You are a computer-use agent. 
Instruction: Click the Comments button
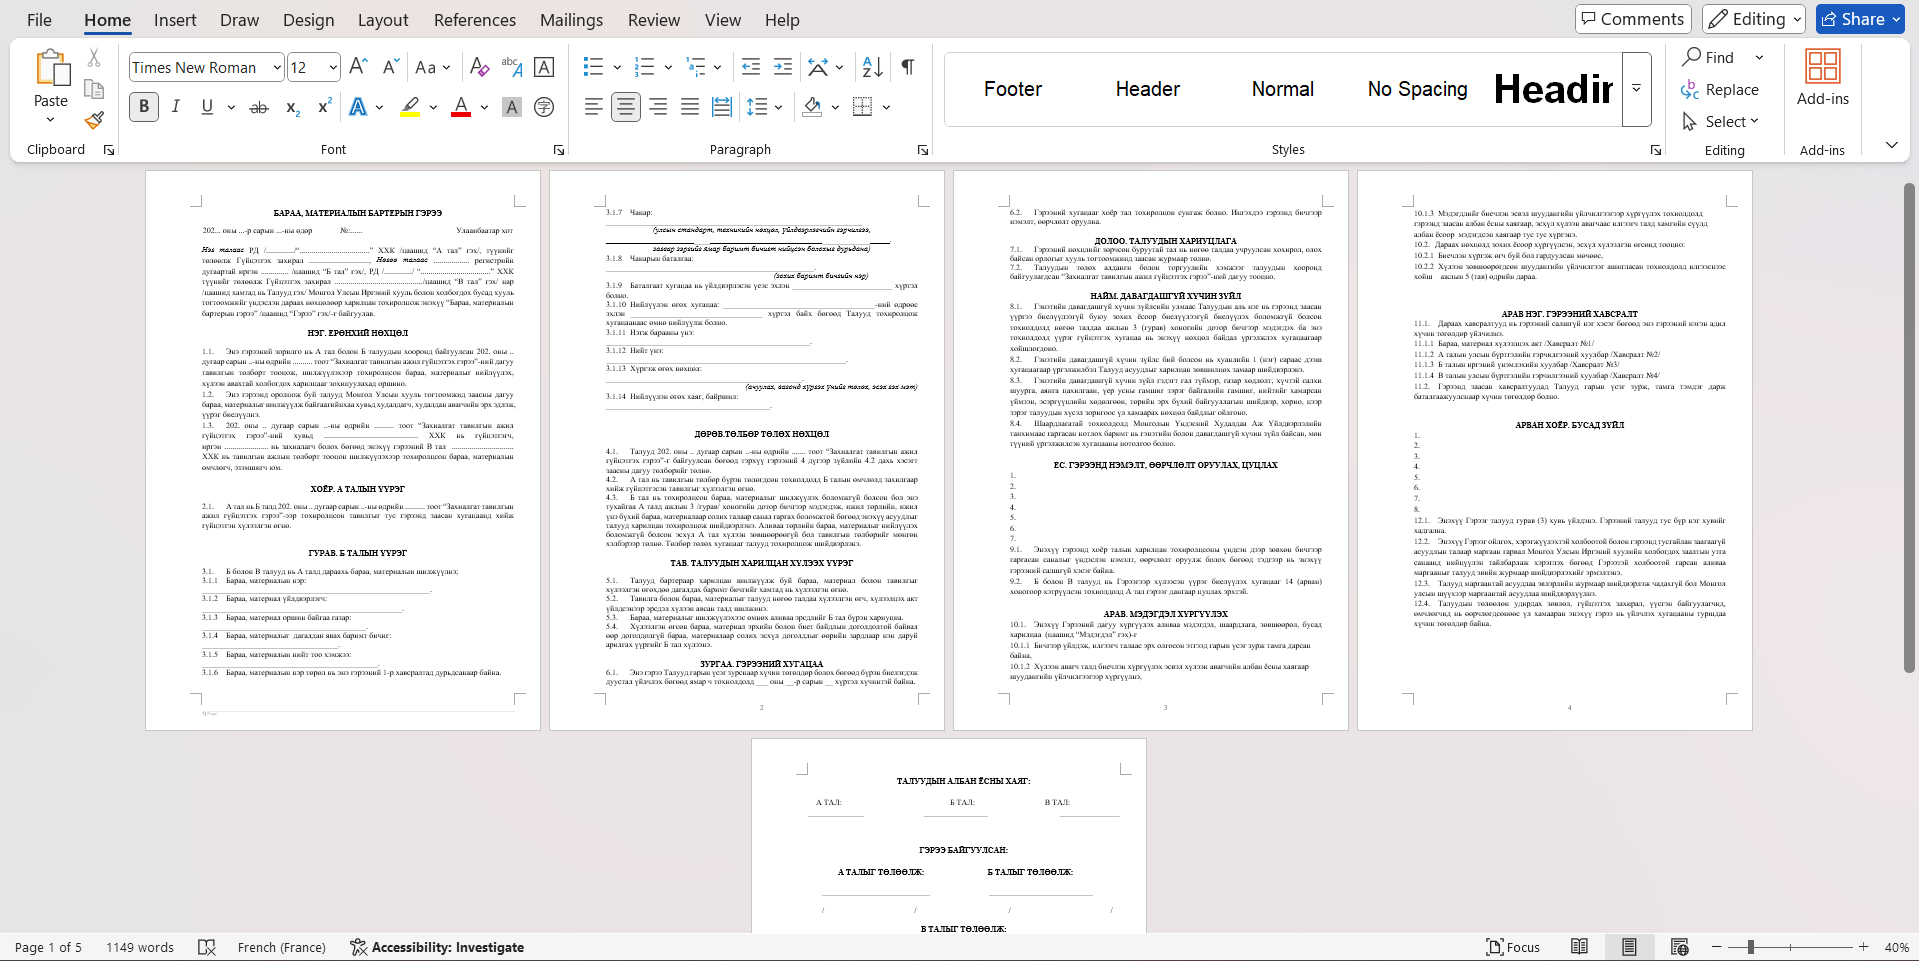point(1633,19)
